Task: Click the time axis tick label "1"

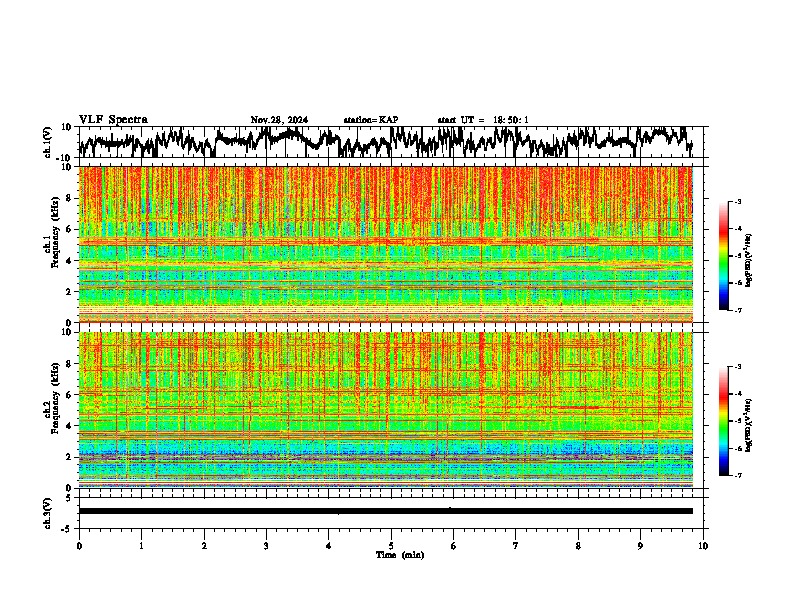Action: click(141, 546)
